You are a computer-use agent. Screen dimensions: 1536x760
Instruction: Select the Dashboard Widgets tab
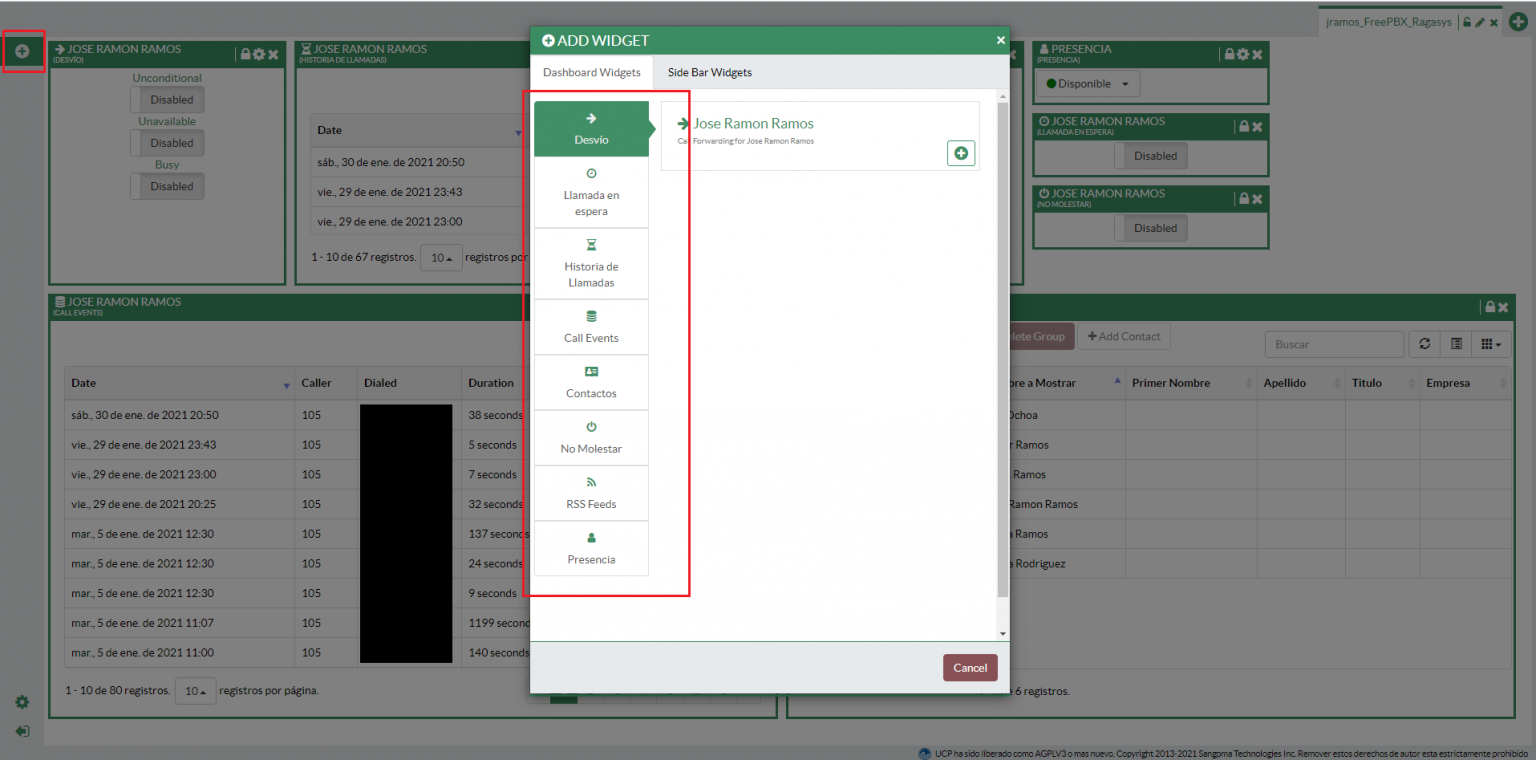(x=592, y=72)
